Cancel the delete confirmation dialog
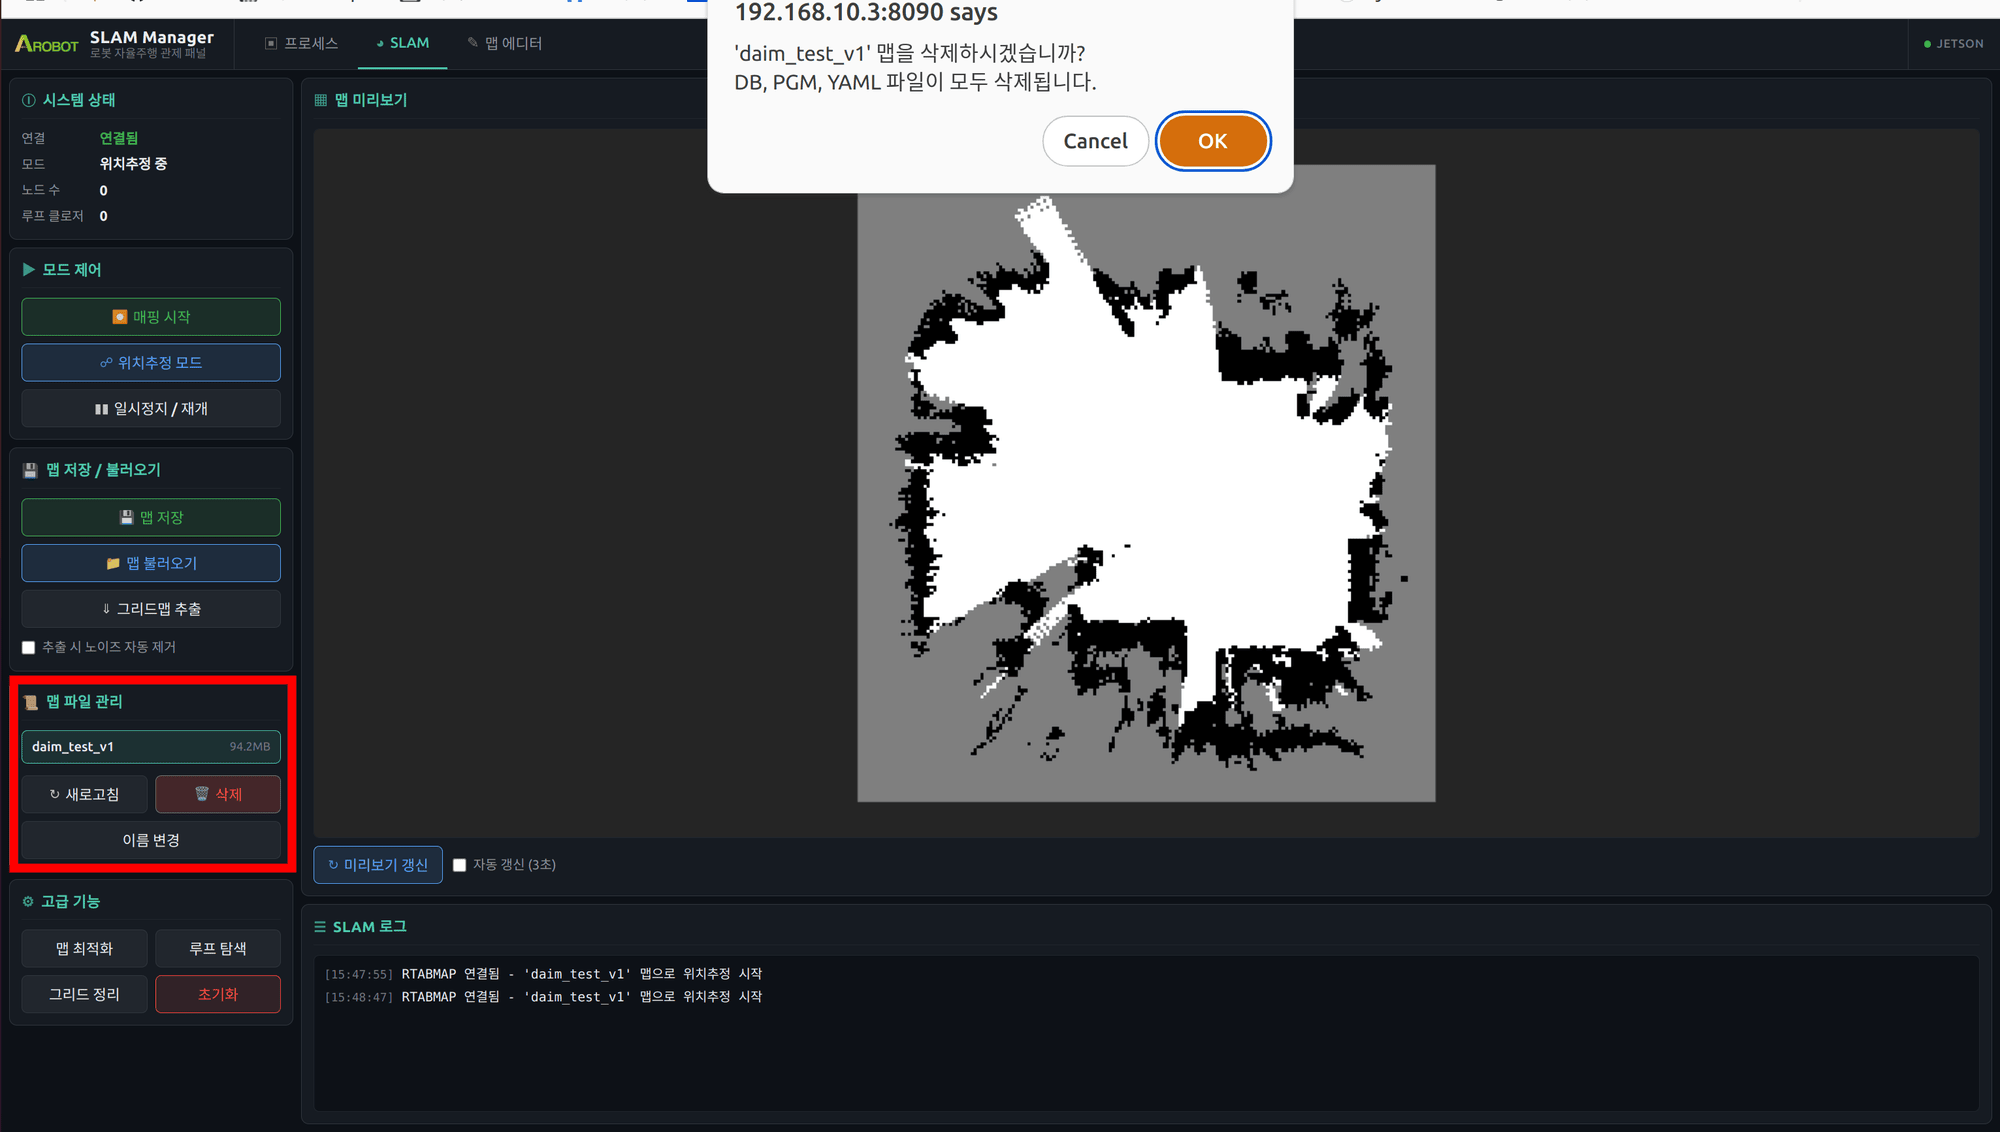Image resolution: width=2000 pixels, height=1132 pixels. pos(1095,141)
